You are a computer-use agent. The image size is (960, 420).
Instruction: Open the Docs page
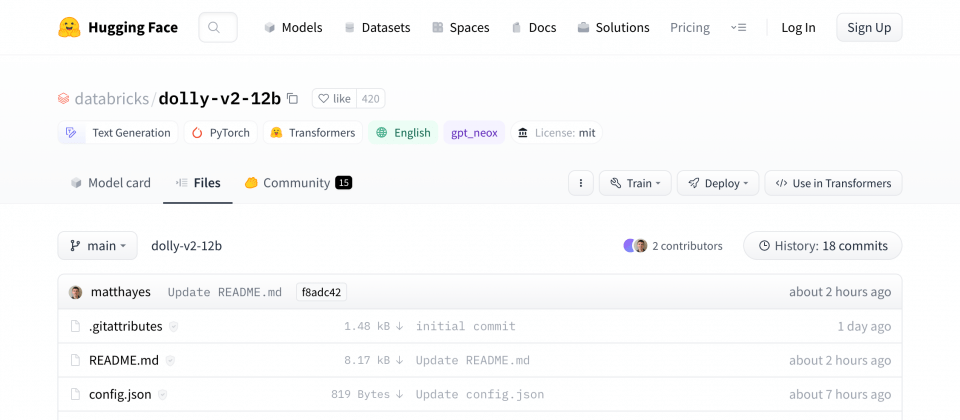click(534, 28)
